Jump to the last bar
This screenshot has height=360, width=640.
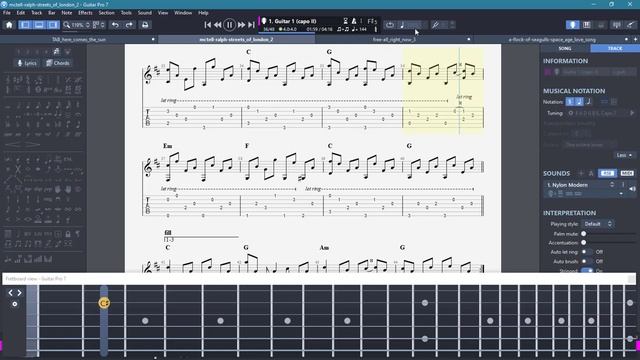tap(251, 25)
